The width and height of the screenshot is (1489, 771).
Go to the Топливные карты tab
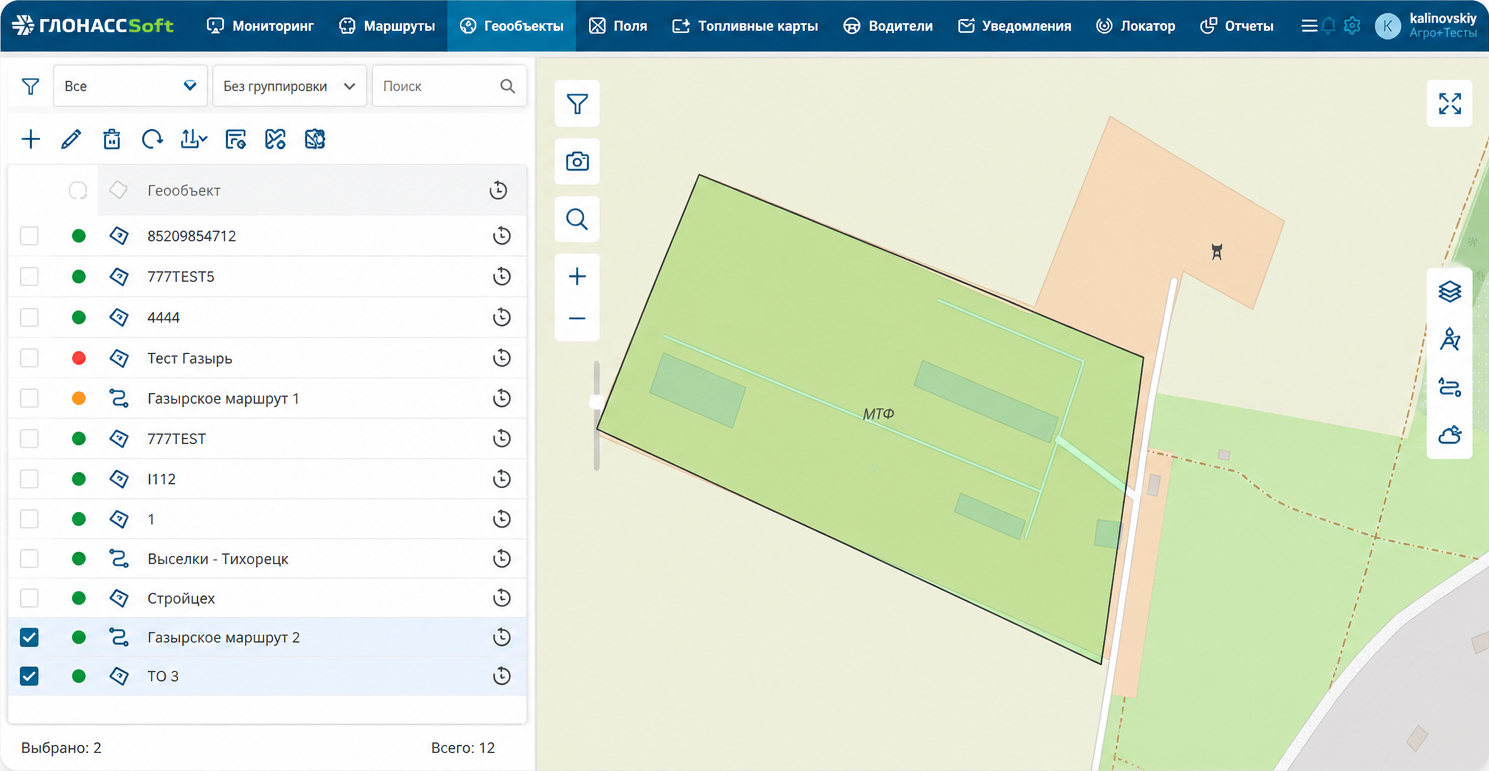pos(745,26)
